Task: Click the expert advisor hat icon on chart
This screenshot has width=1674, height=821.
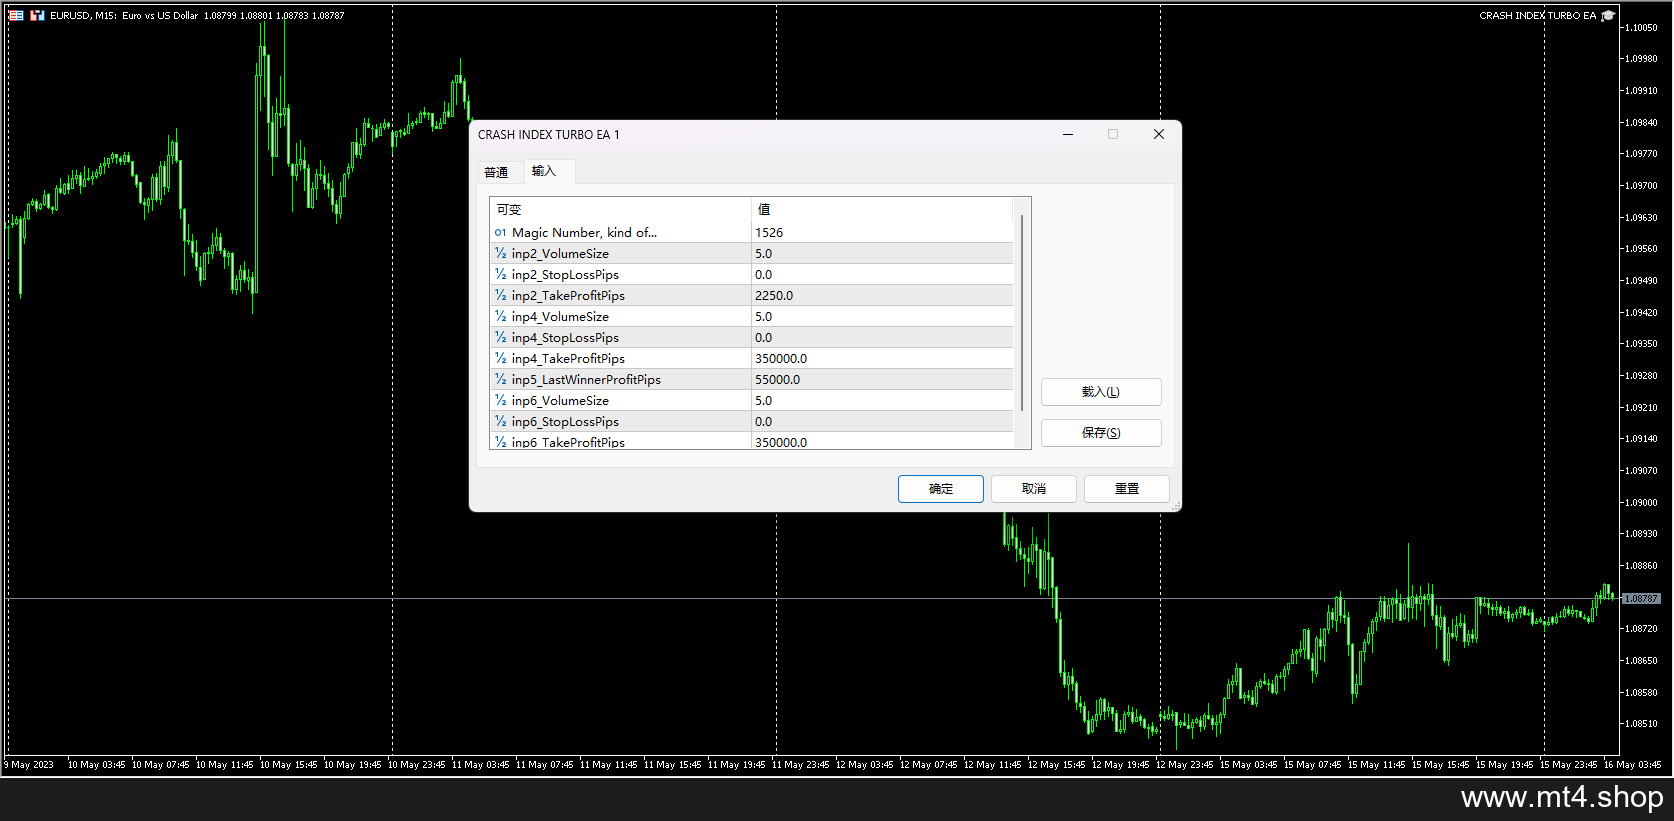Action: pyautogui.click(x=1608, y=15)
